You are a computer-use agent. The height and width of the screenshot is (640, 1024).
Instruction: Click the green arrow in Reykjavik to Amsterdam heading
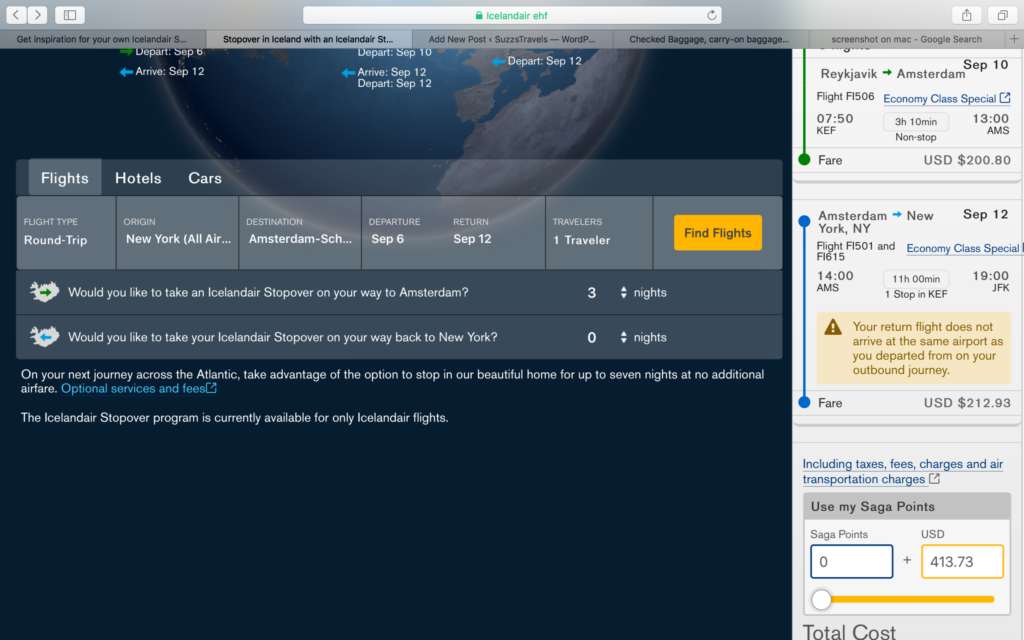(x=887, y=72)
